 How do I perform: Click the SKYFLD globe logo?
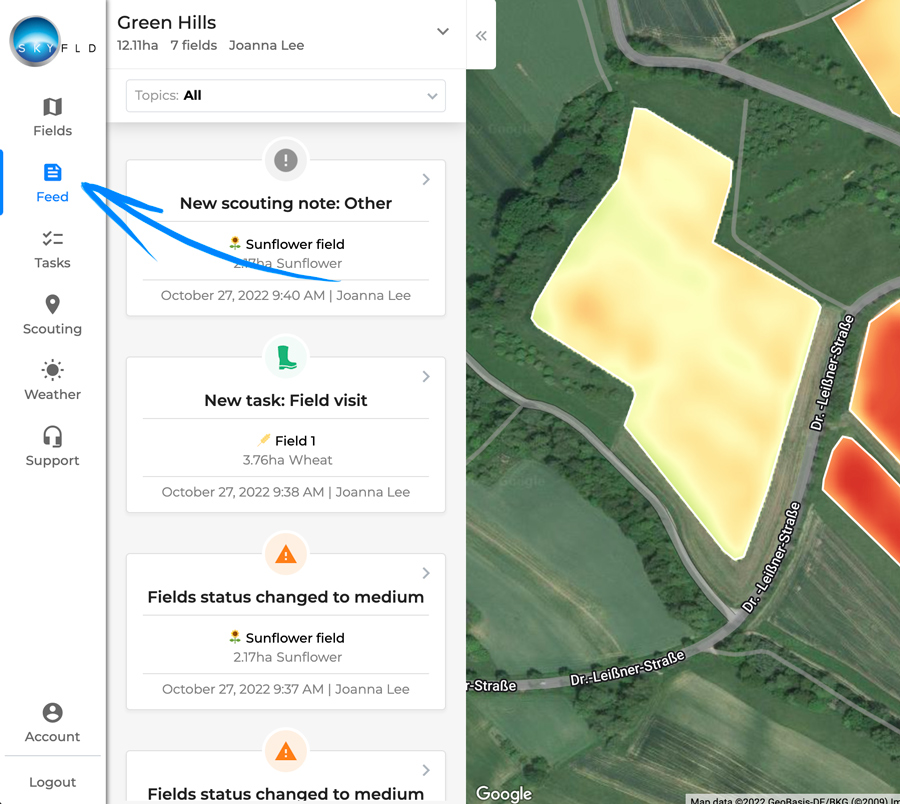pyautogui.click(x=35, y=41)
